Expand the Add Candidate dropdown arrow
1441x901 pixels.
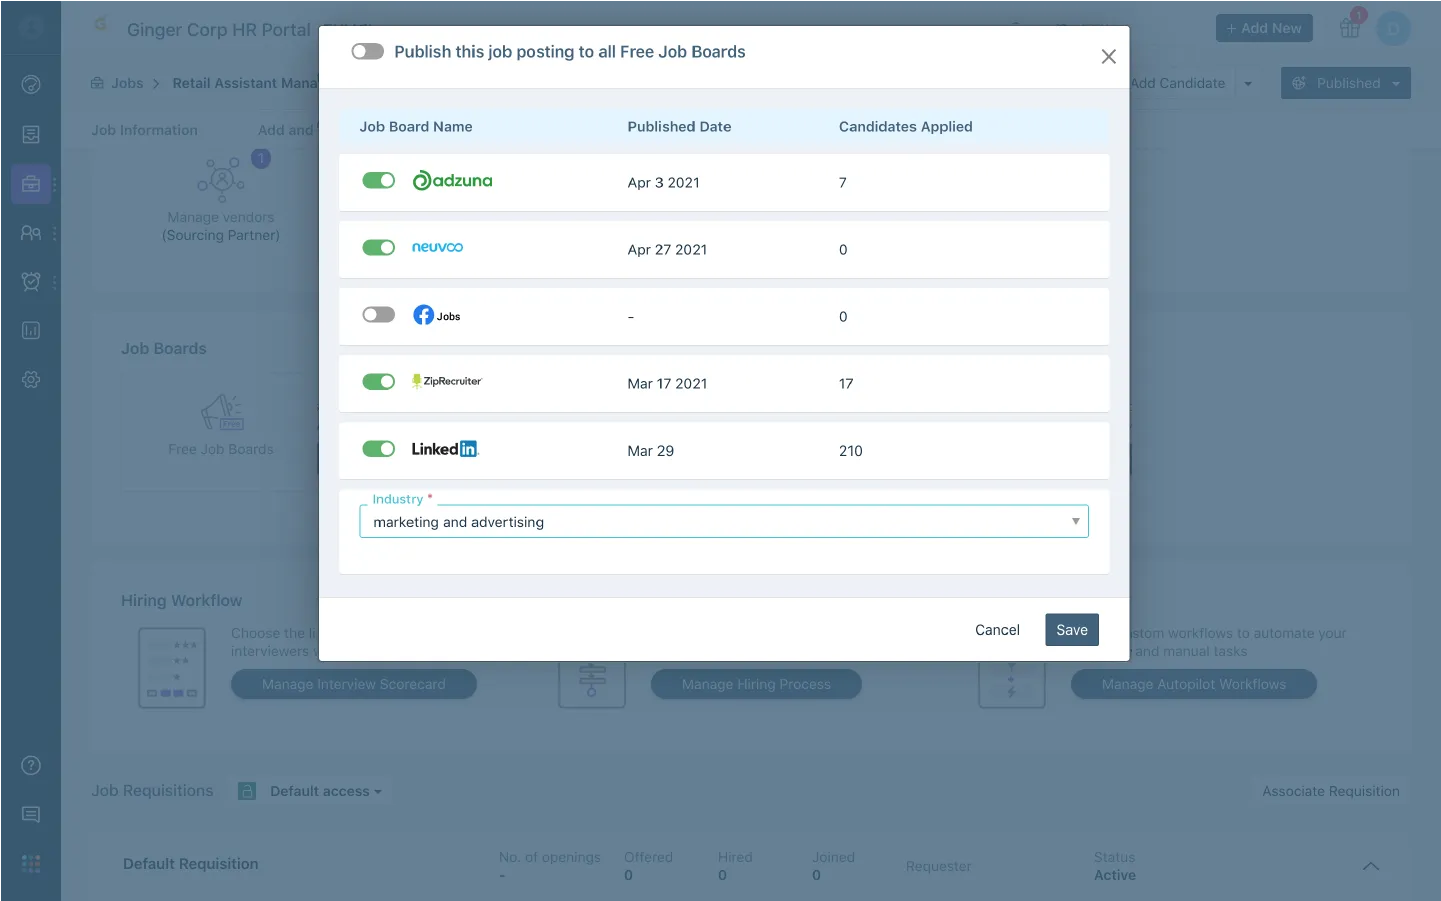click(1248, 83)
